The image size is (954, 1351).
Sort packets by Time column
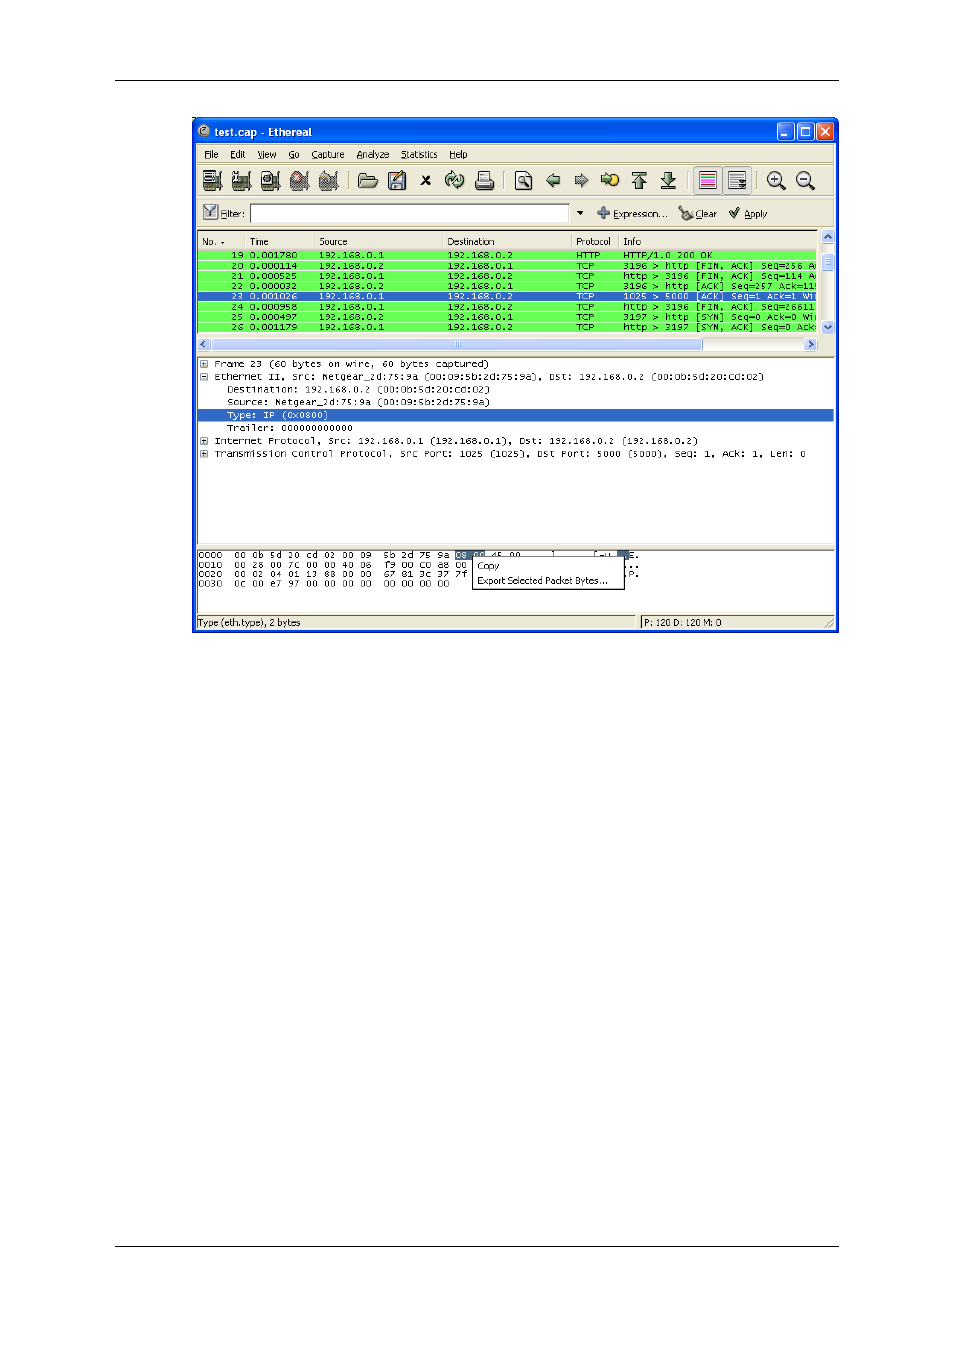280,241
